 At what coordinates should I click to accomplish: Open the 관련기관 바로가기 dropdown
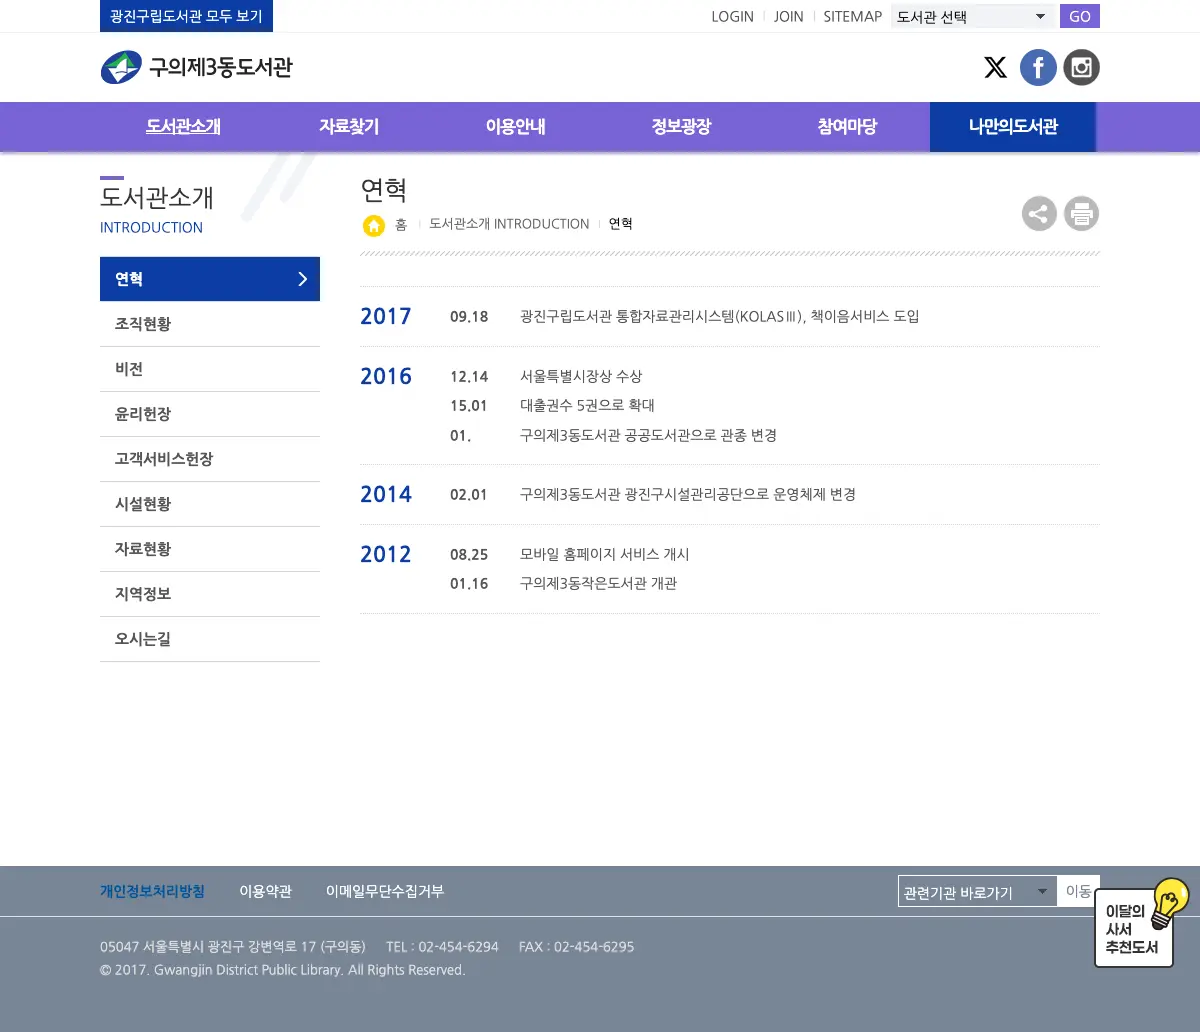(x=977, y=891)
